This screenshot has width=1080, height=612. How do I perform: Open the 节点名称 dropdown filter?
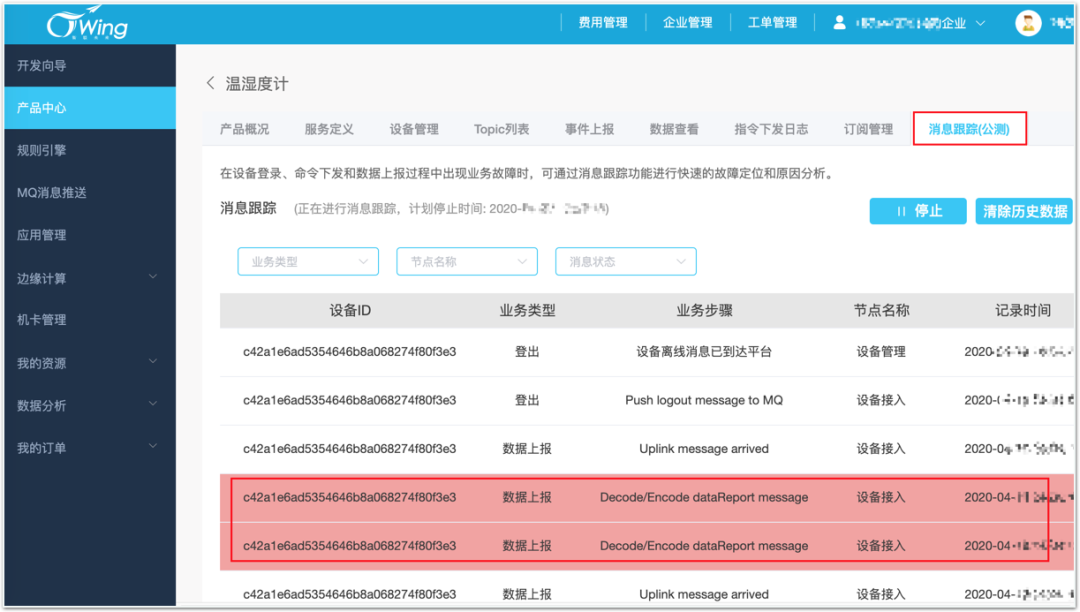466,261
